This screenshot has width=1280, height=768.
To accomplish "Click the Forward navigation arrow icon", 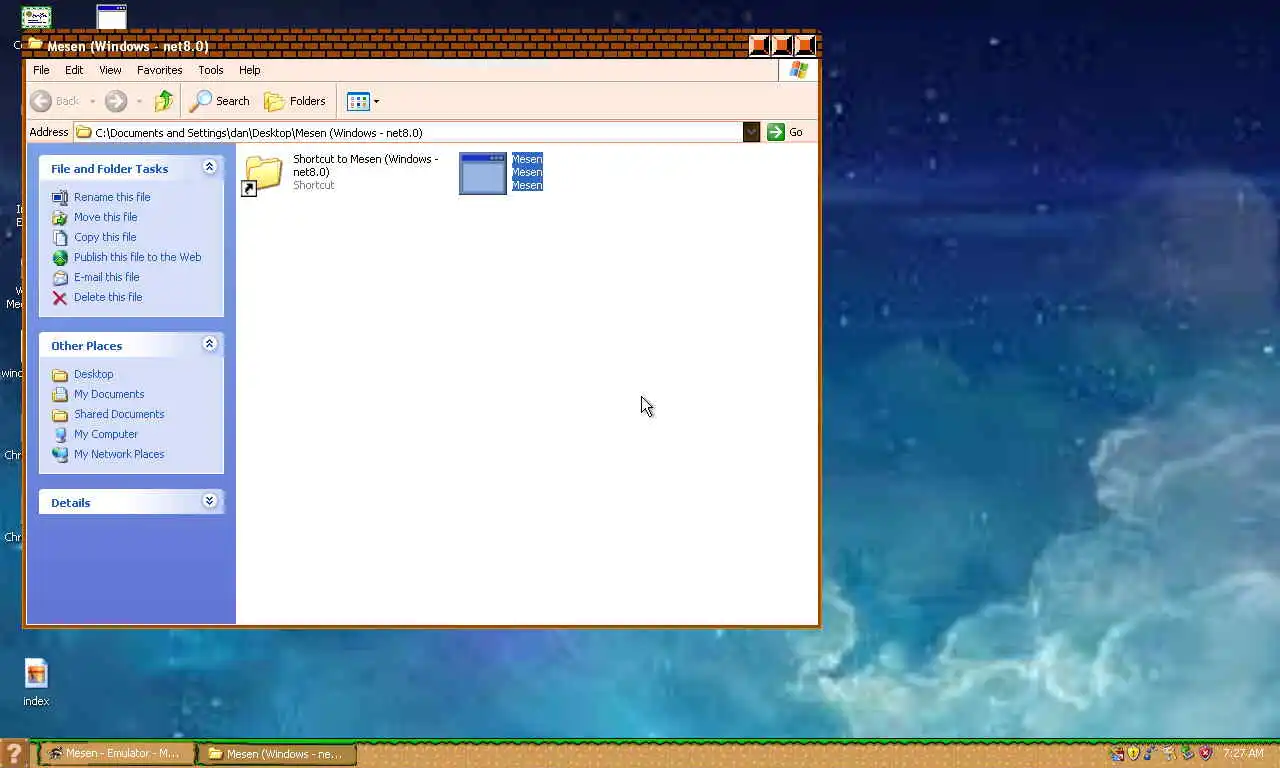I will pos(116,101).
